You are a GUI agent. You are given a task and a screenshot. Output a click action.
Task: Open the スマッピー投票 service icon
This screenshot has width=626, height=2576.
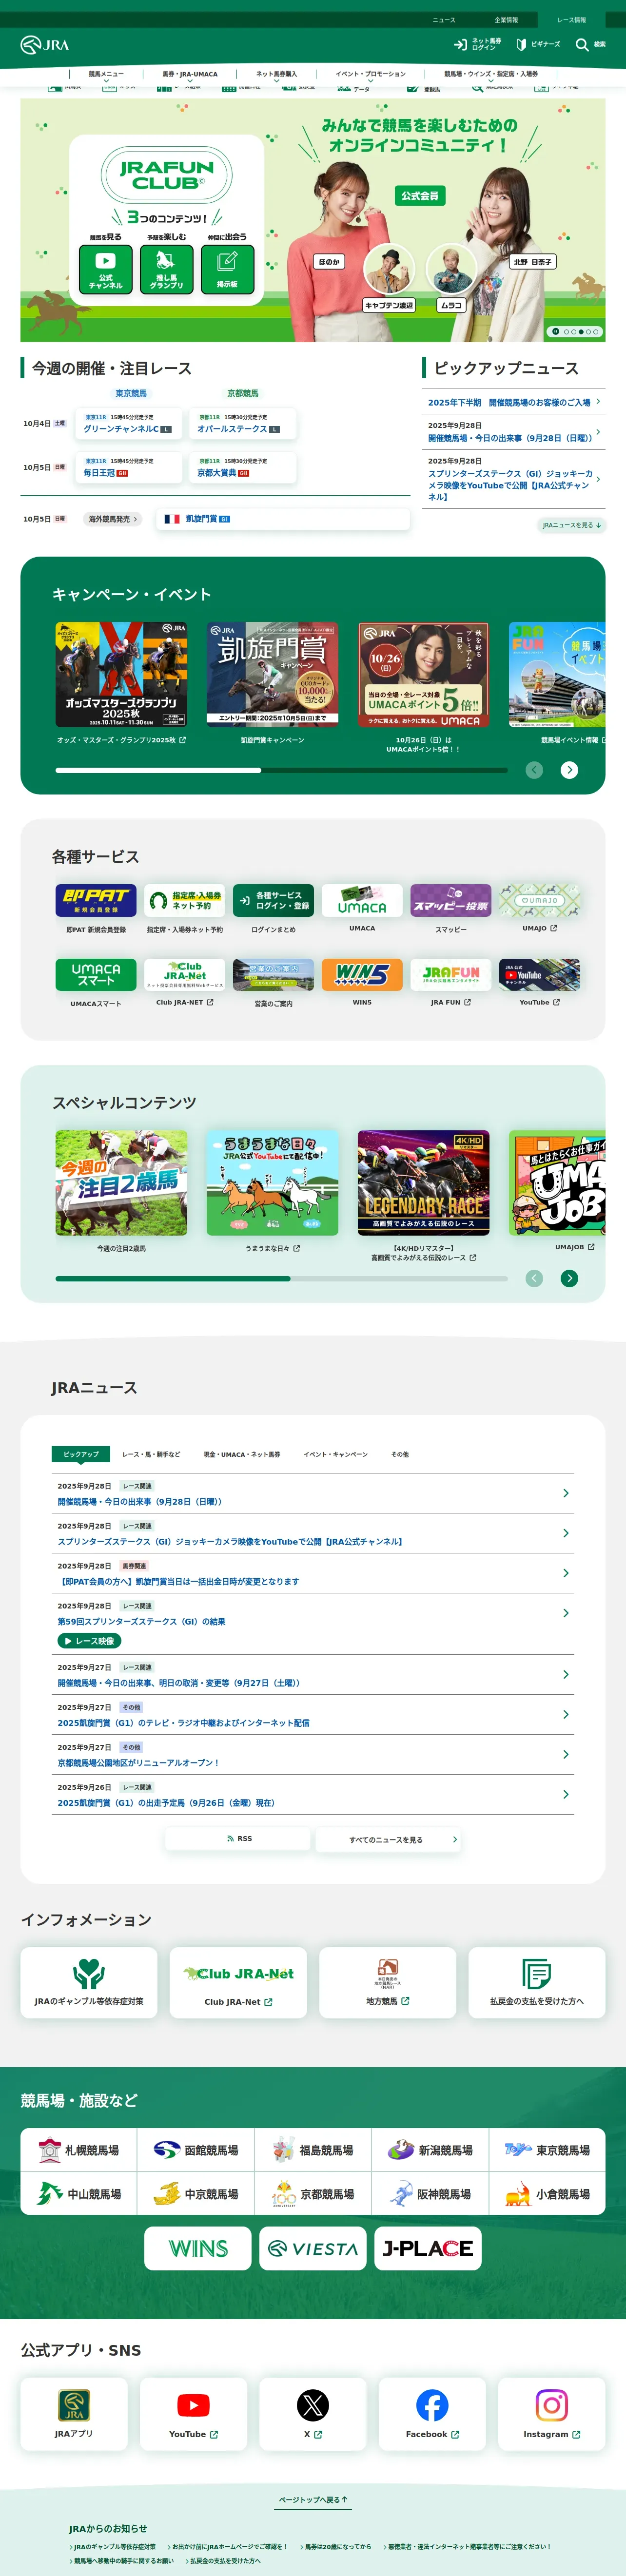pyautogui.click(x=451, y=900)
